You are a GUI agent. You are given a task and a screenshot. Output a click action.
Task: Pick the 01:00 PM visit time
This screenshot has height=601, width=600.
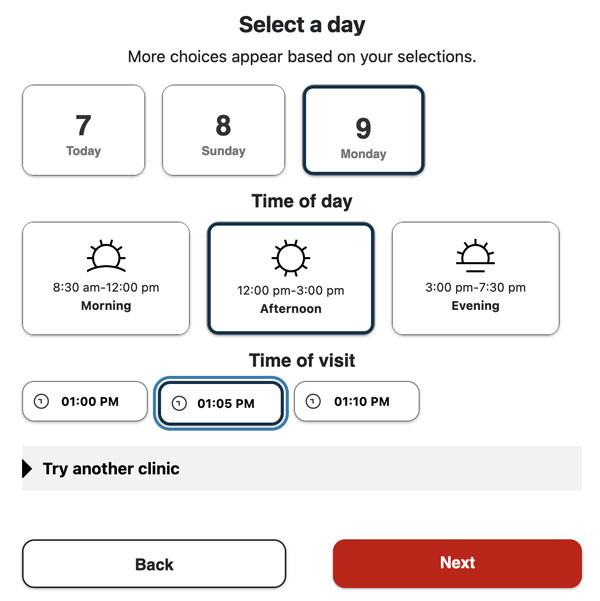click(x=85, y=401)
